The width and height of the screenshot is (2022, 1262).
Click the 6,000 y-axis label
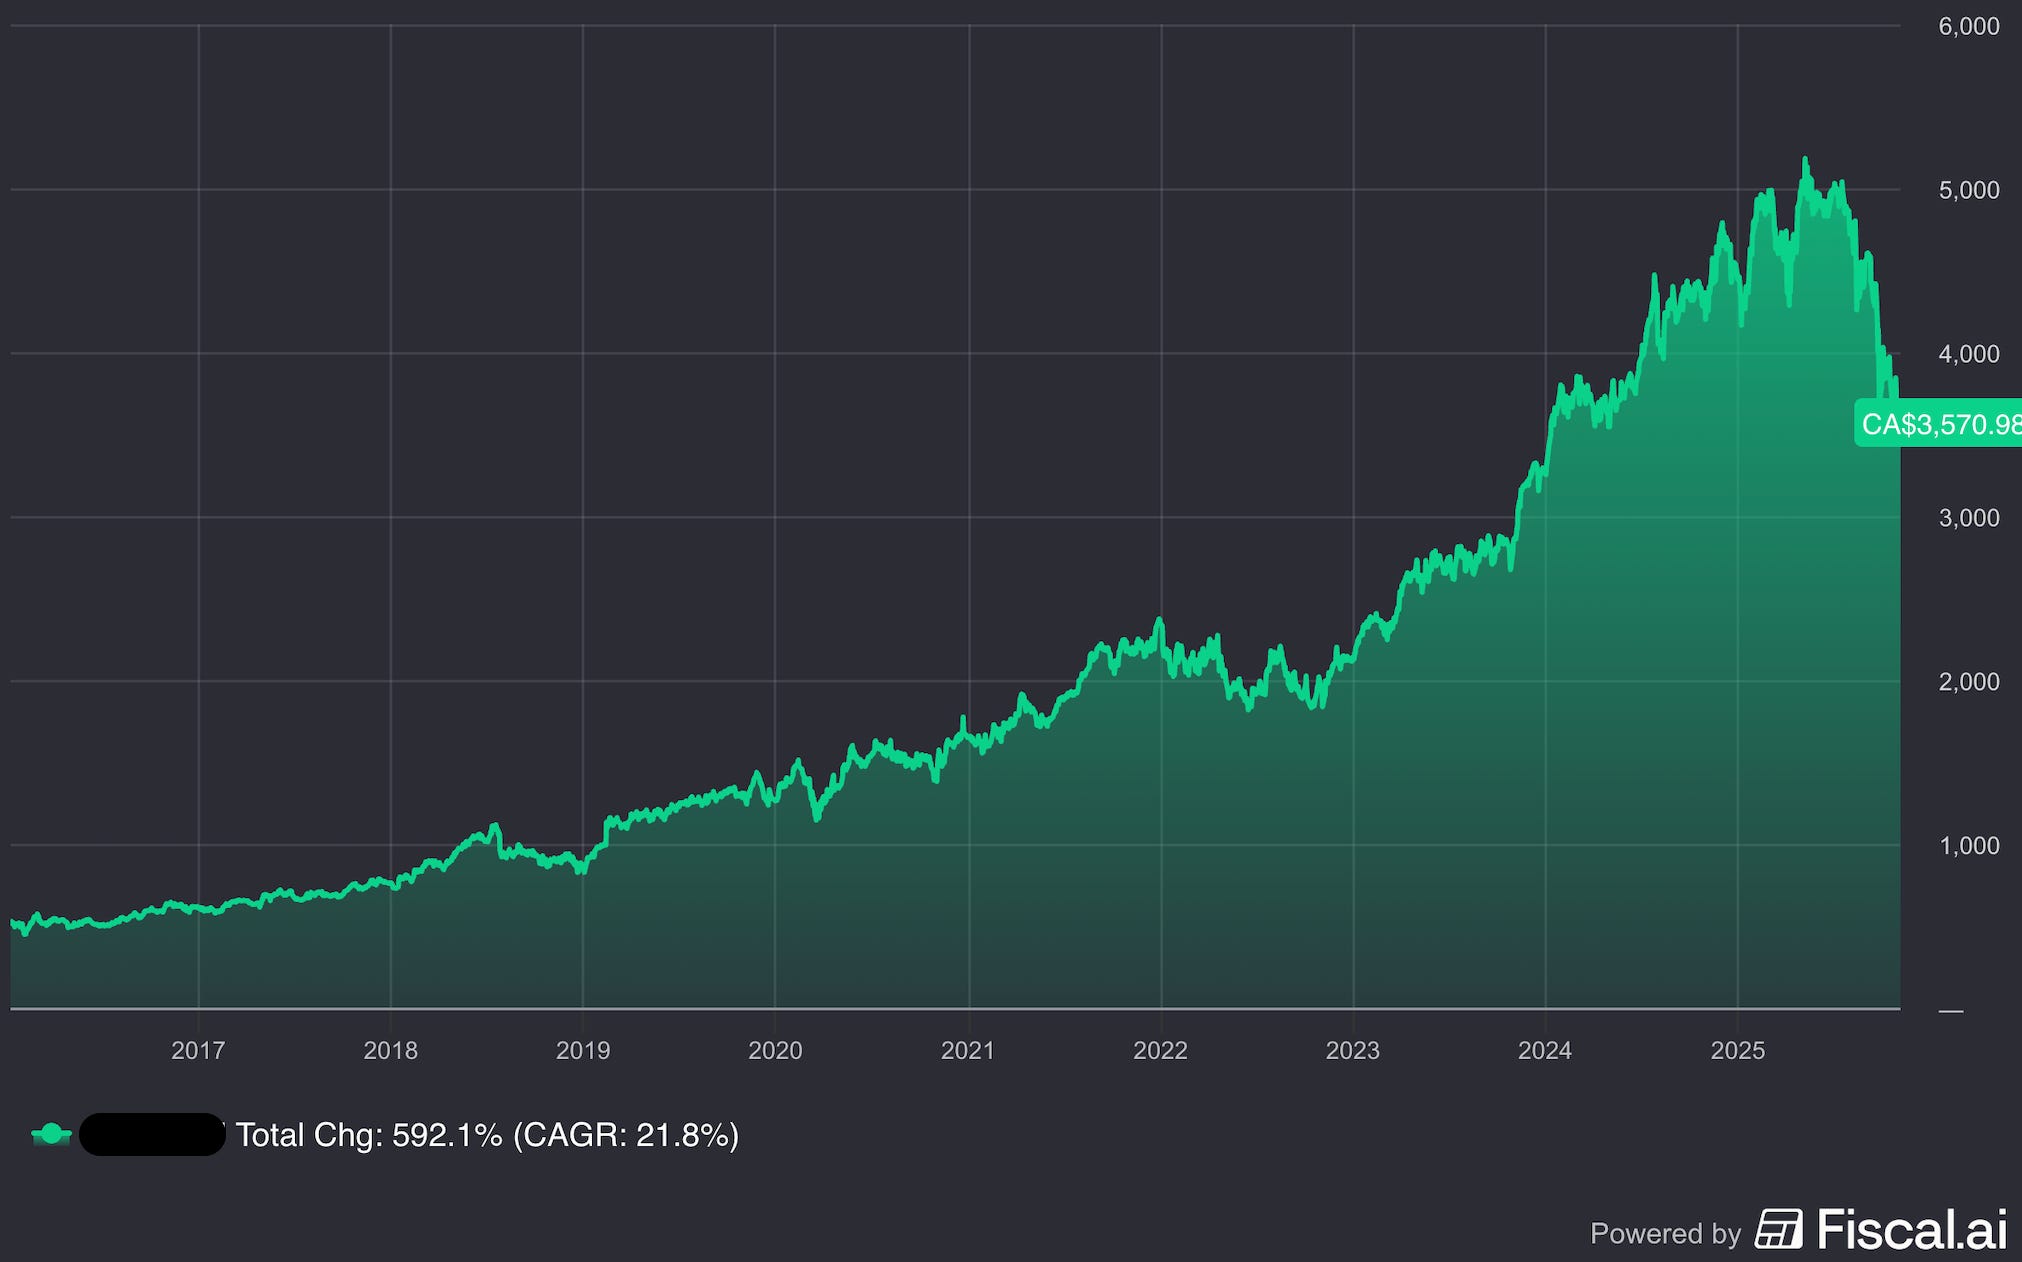click(1968, 26)
